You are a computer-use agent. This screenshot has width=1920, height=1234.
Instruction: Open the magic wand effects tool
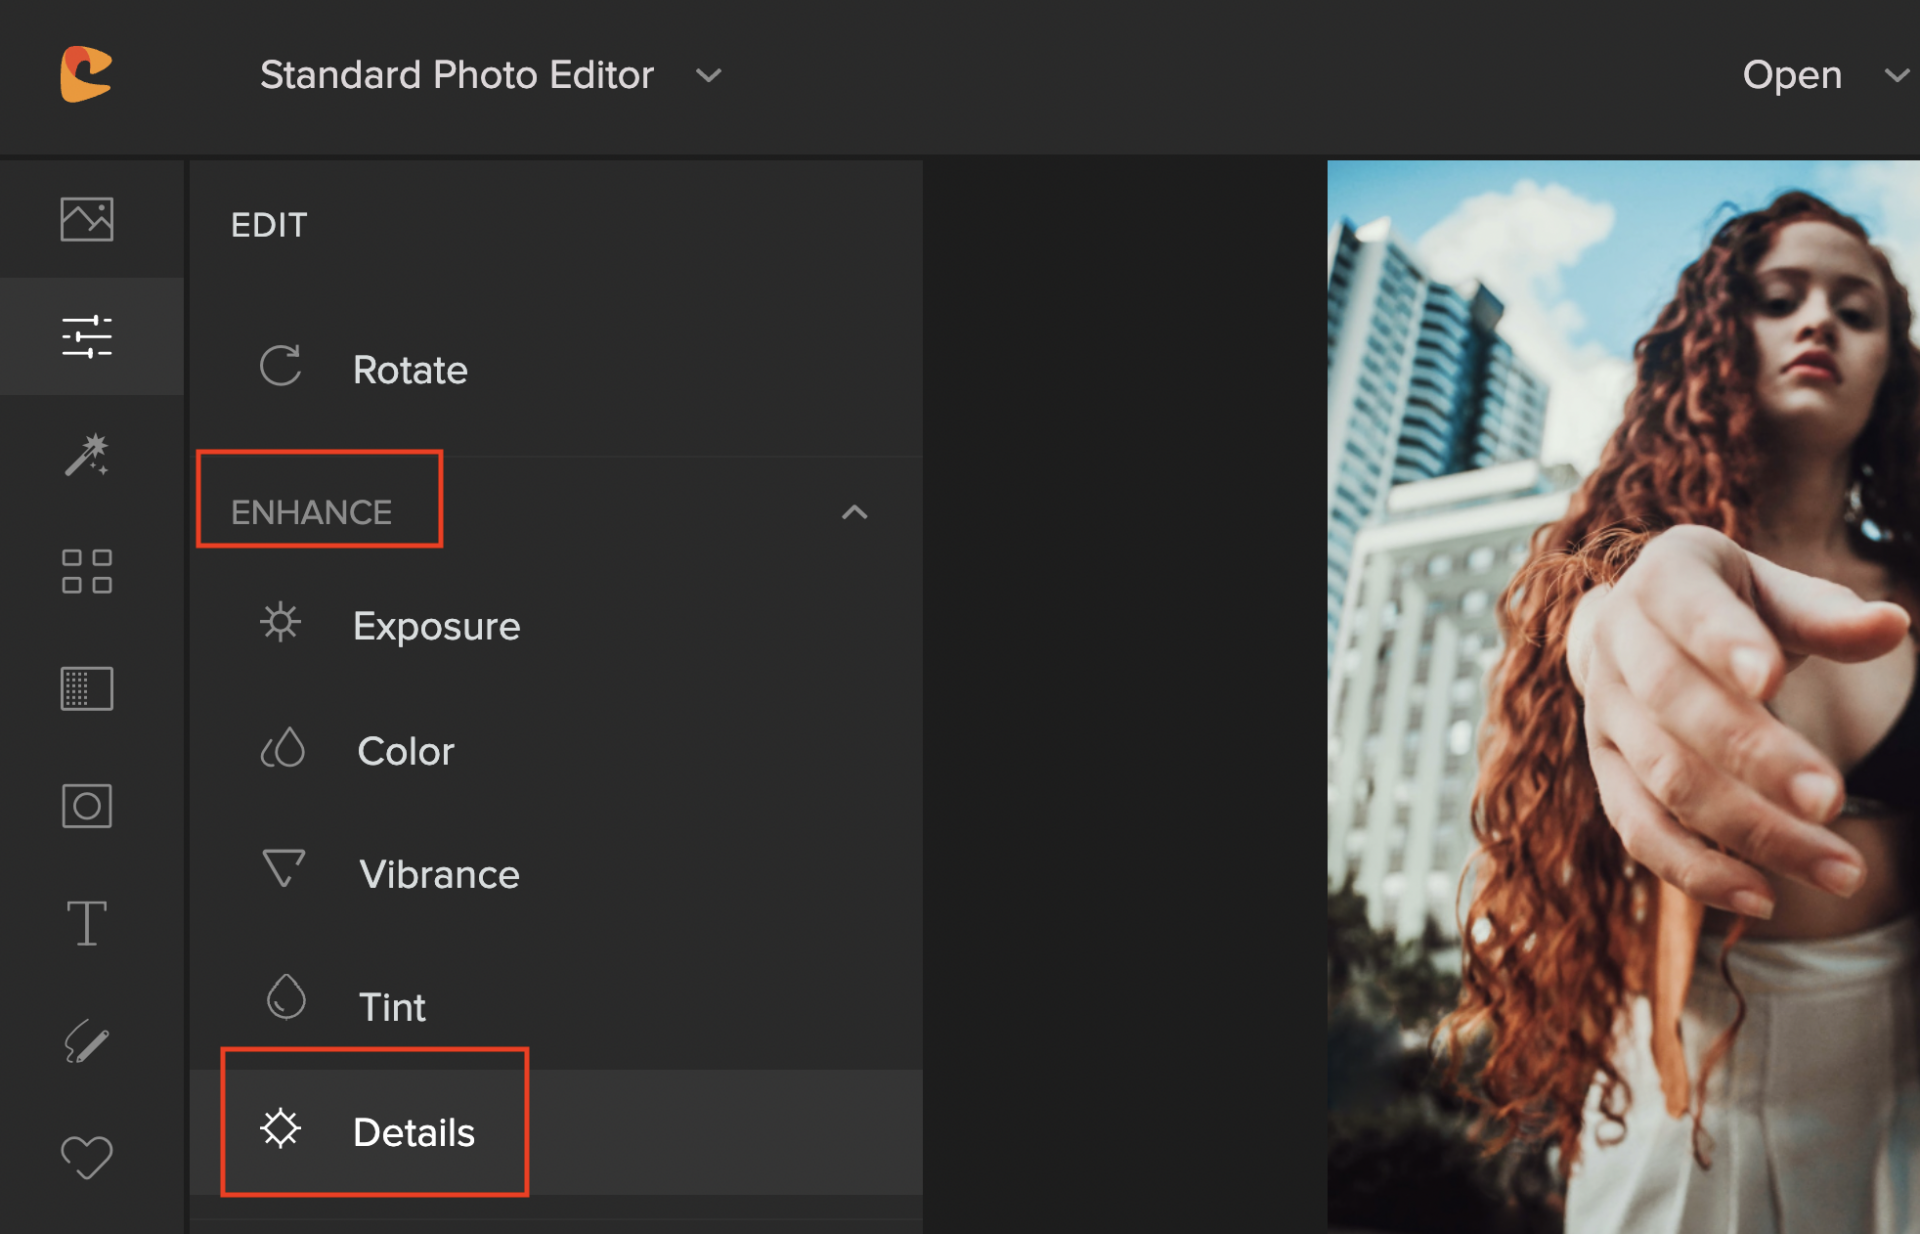click(x=87, y=455)
